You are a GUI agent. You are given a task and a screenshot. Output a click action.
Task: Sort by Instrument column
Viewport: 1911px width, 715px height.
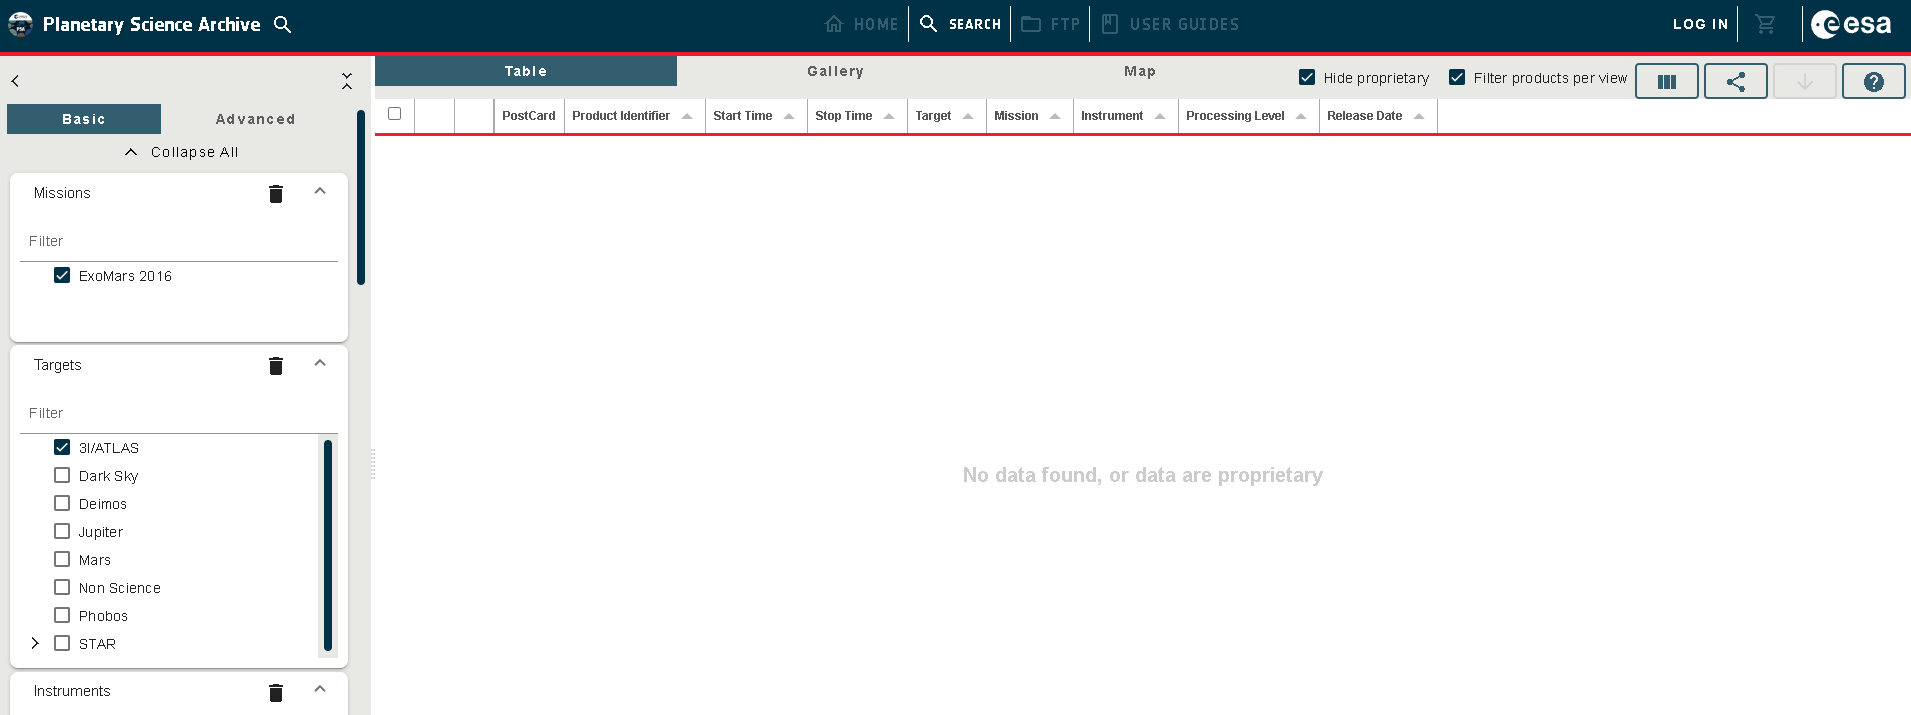pyautogui.click(x=1125, y=116)
